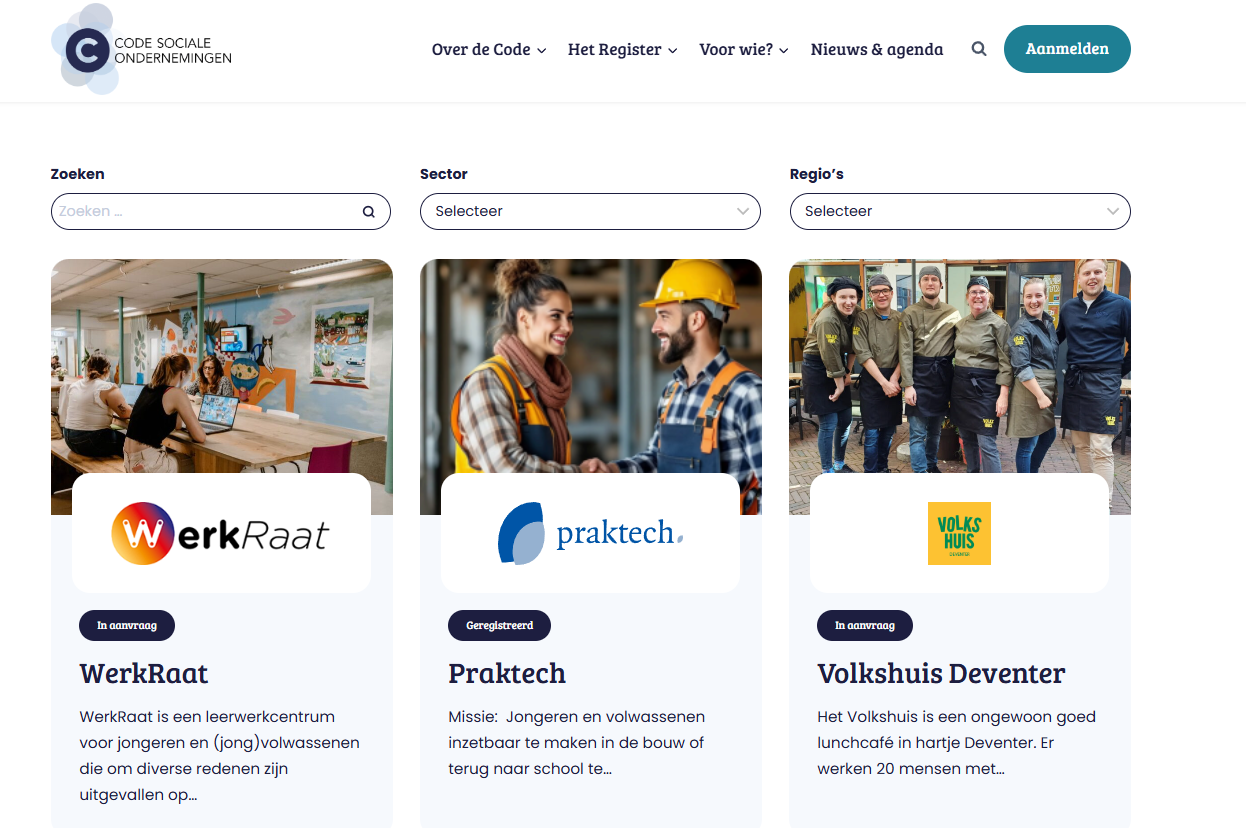This screenshot has width=1246, height=828.
Task: Go to Nieuws & agenda
Action: pyautogui.click(x=877, y=49)
